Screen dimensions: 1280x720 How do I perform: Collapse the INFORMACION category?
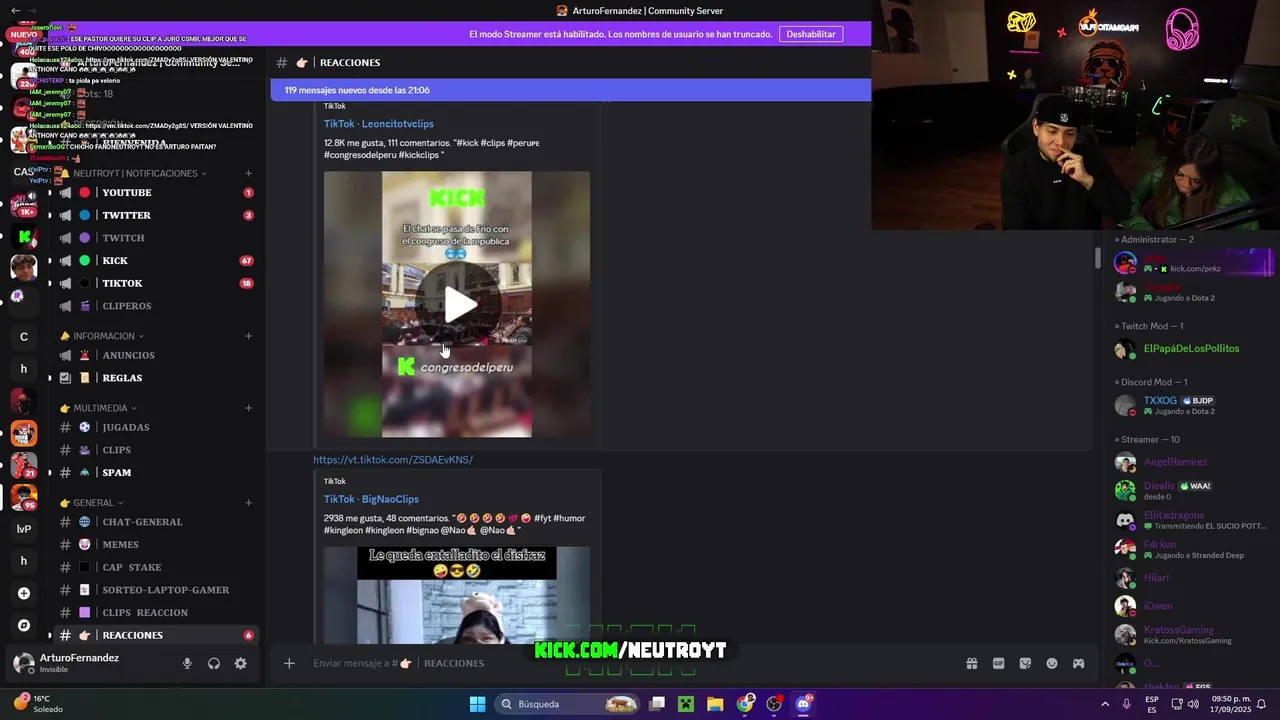click(102, 336)
